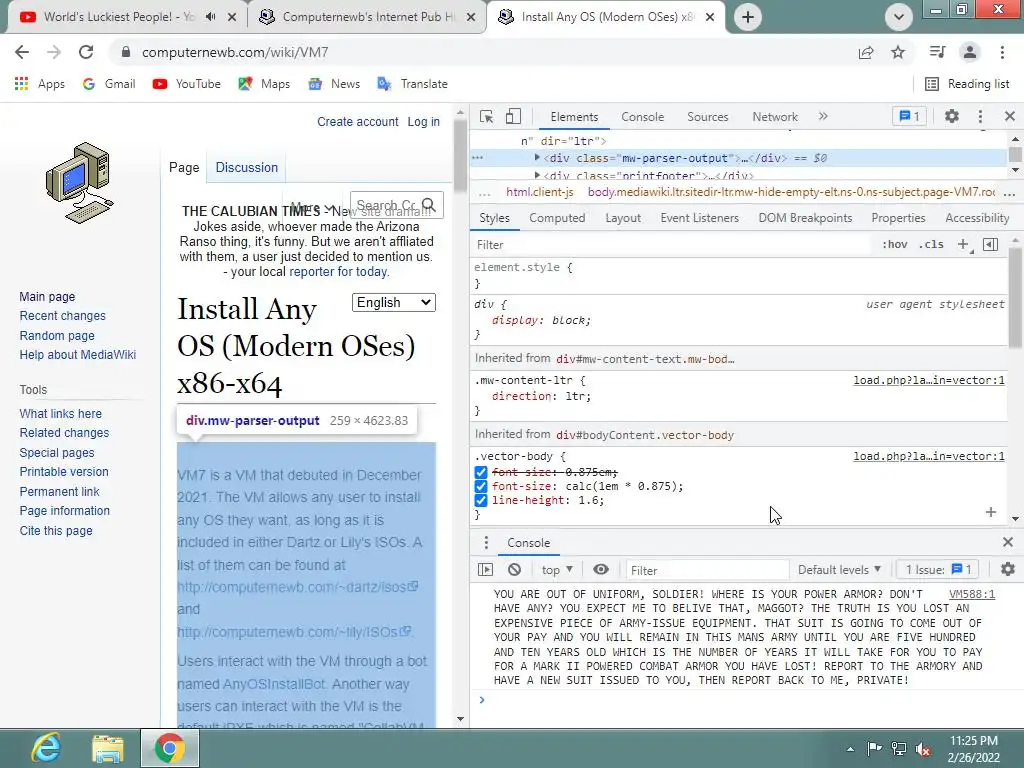This screenshot has width=1024, height=768.
Task: Show console sidebar icon
Action: click(485, 569)
